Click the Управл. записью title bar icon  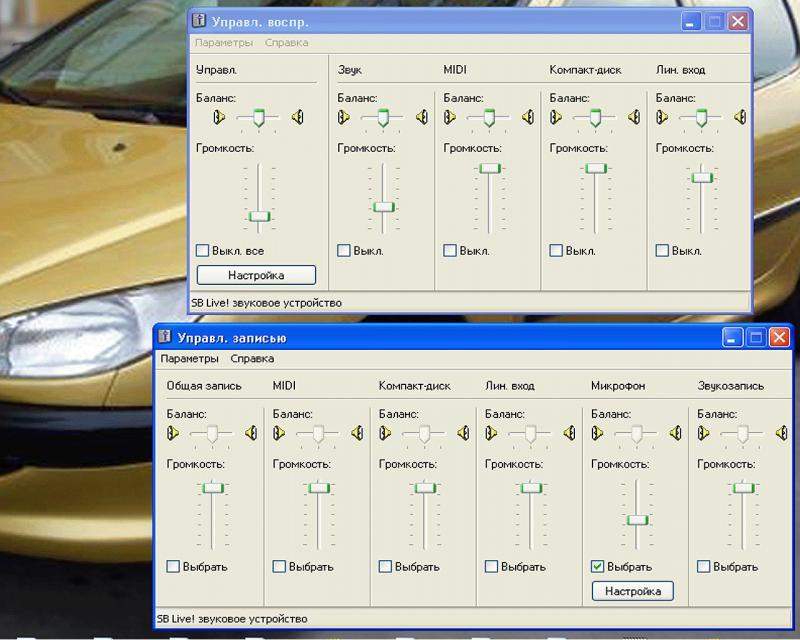[x=166, y=337]
